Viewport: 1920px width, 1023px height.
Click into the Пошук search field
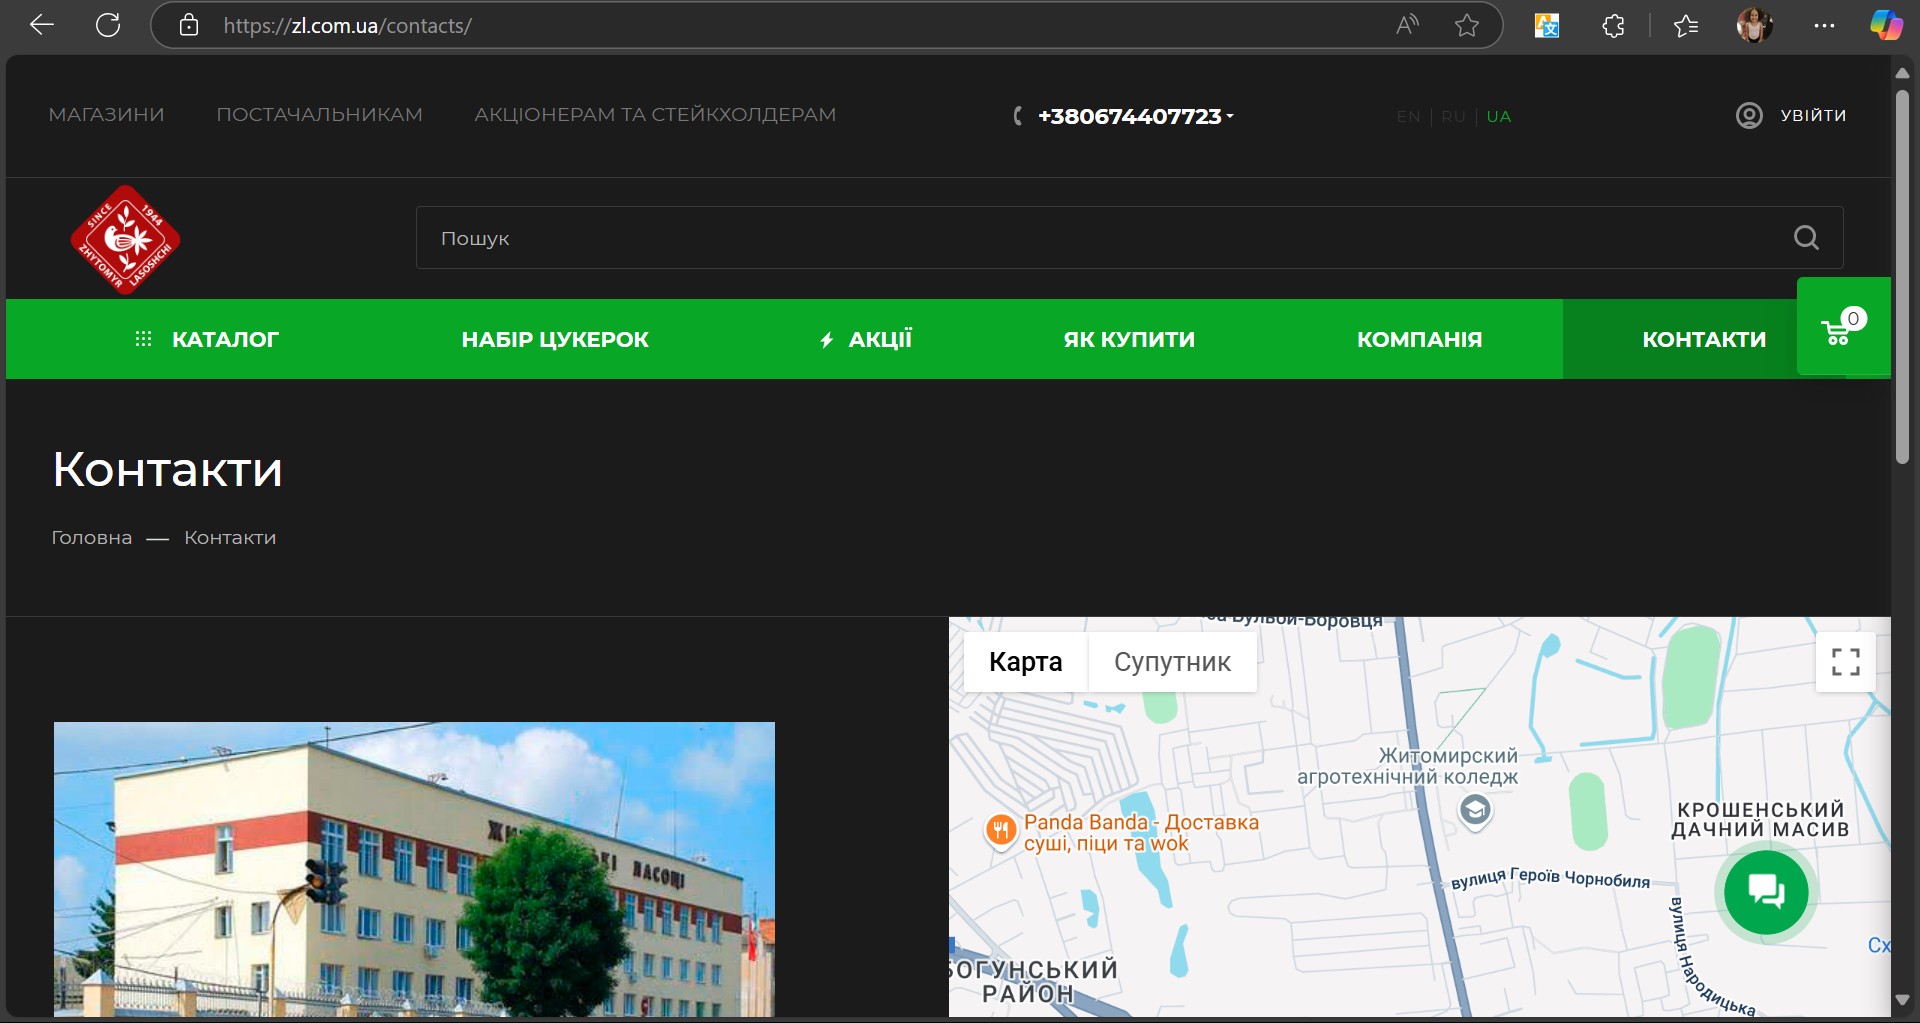coord(1100,238)
